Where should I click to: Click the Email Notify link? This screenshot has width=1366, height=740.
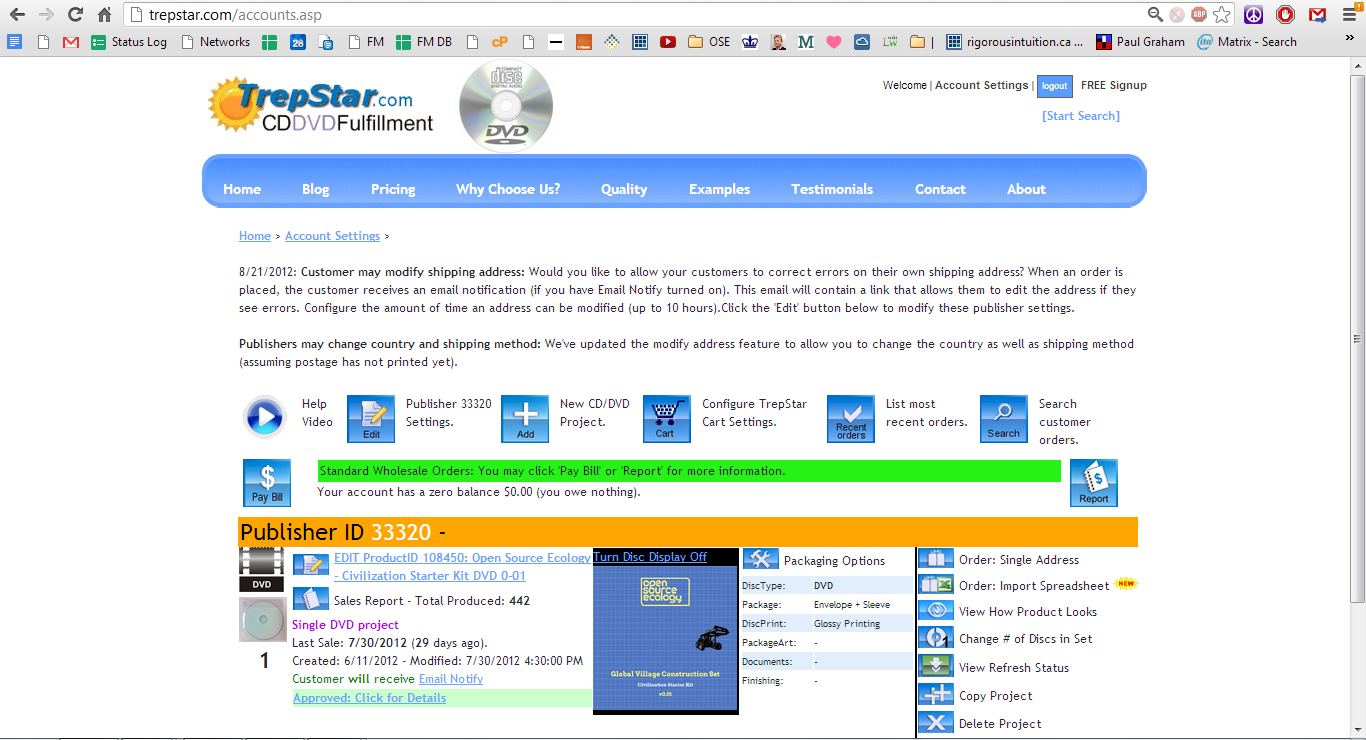tap(451, 679)
